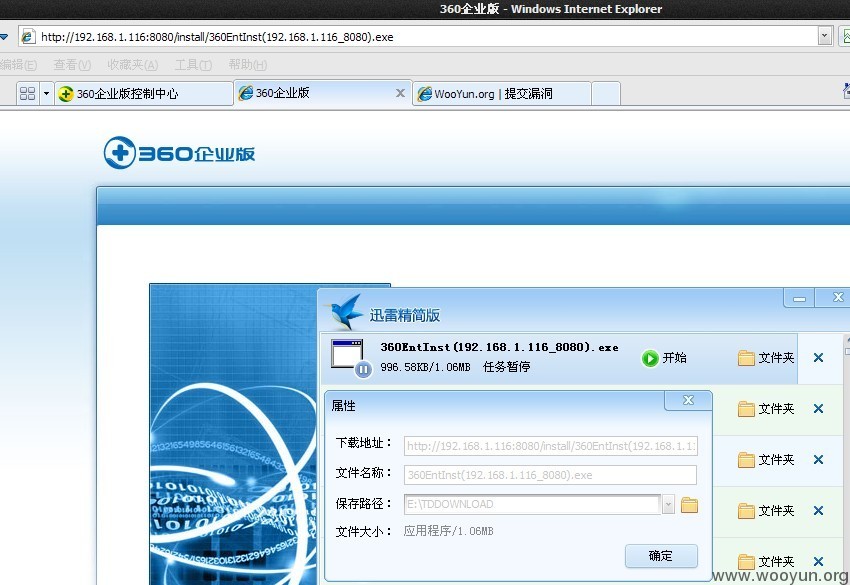Viewport: 850px width, 585px height.
Task: Click the 下载地址 URL field
Action: tap(550, 446)
